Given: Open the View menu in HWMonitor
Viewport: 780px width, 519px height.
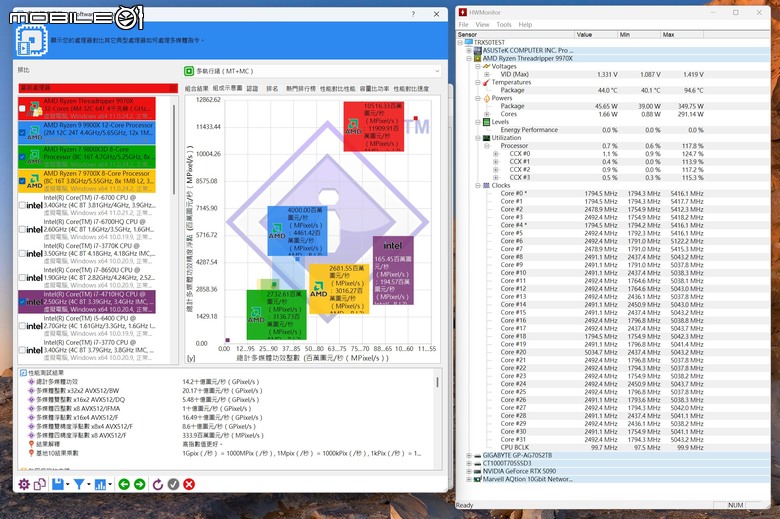Looking at the screenshot, I should (483, 24).
